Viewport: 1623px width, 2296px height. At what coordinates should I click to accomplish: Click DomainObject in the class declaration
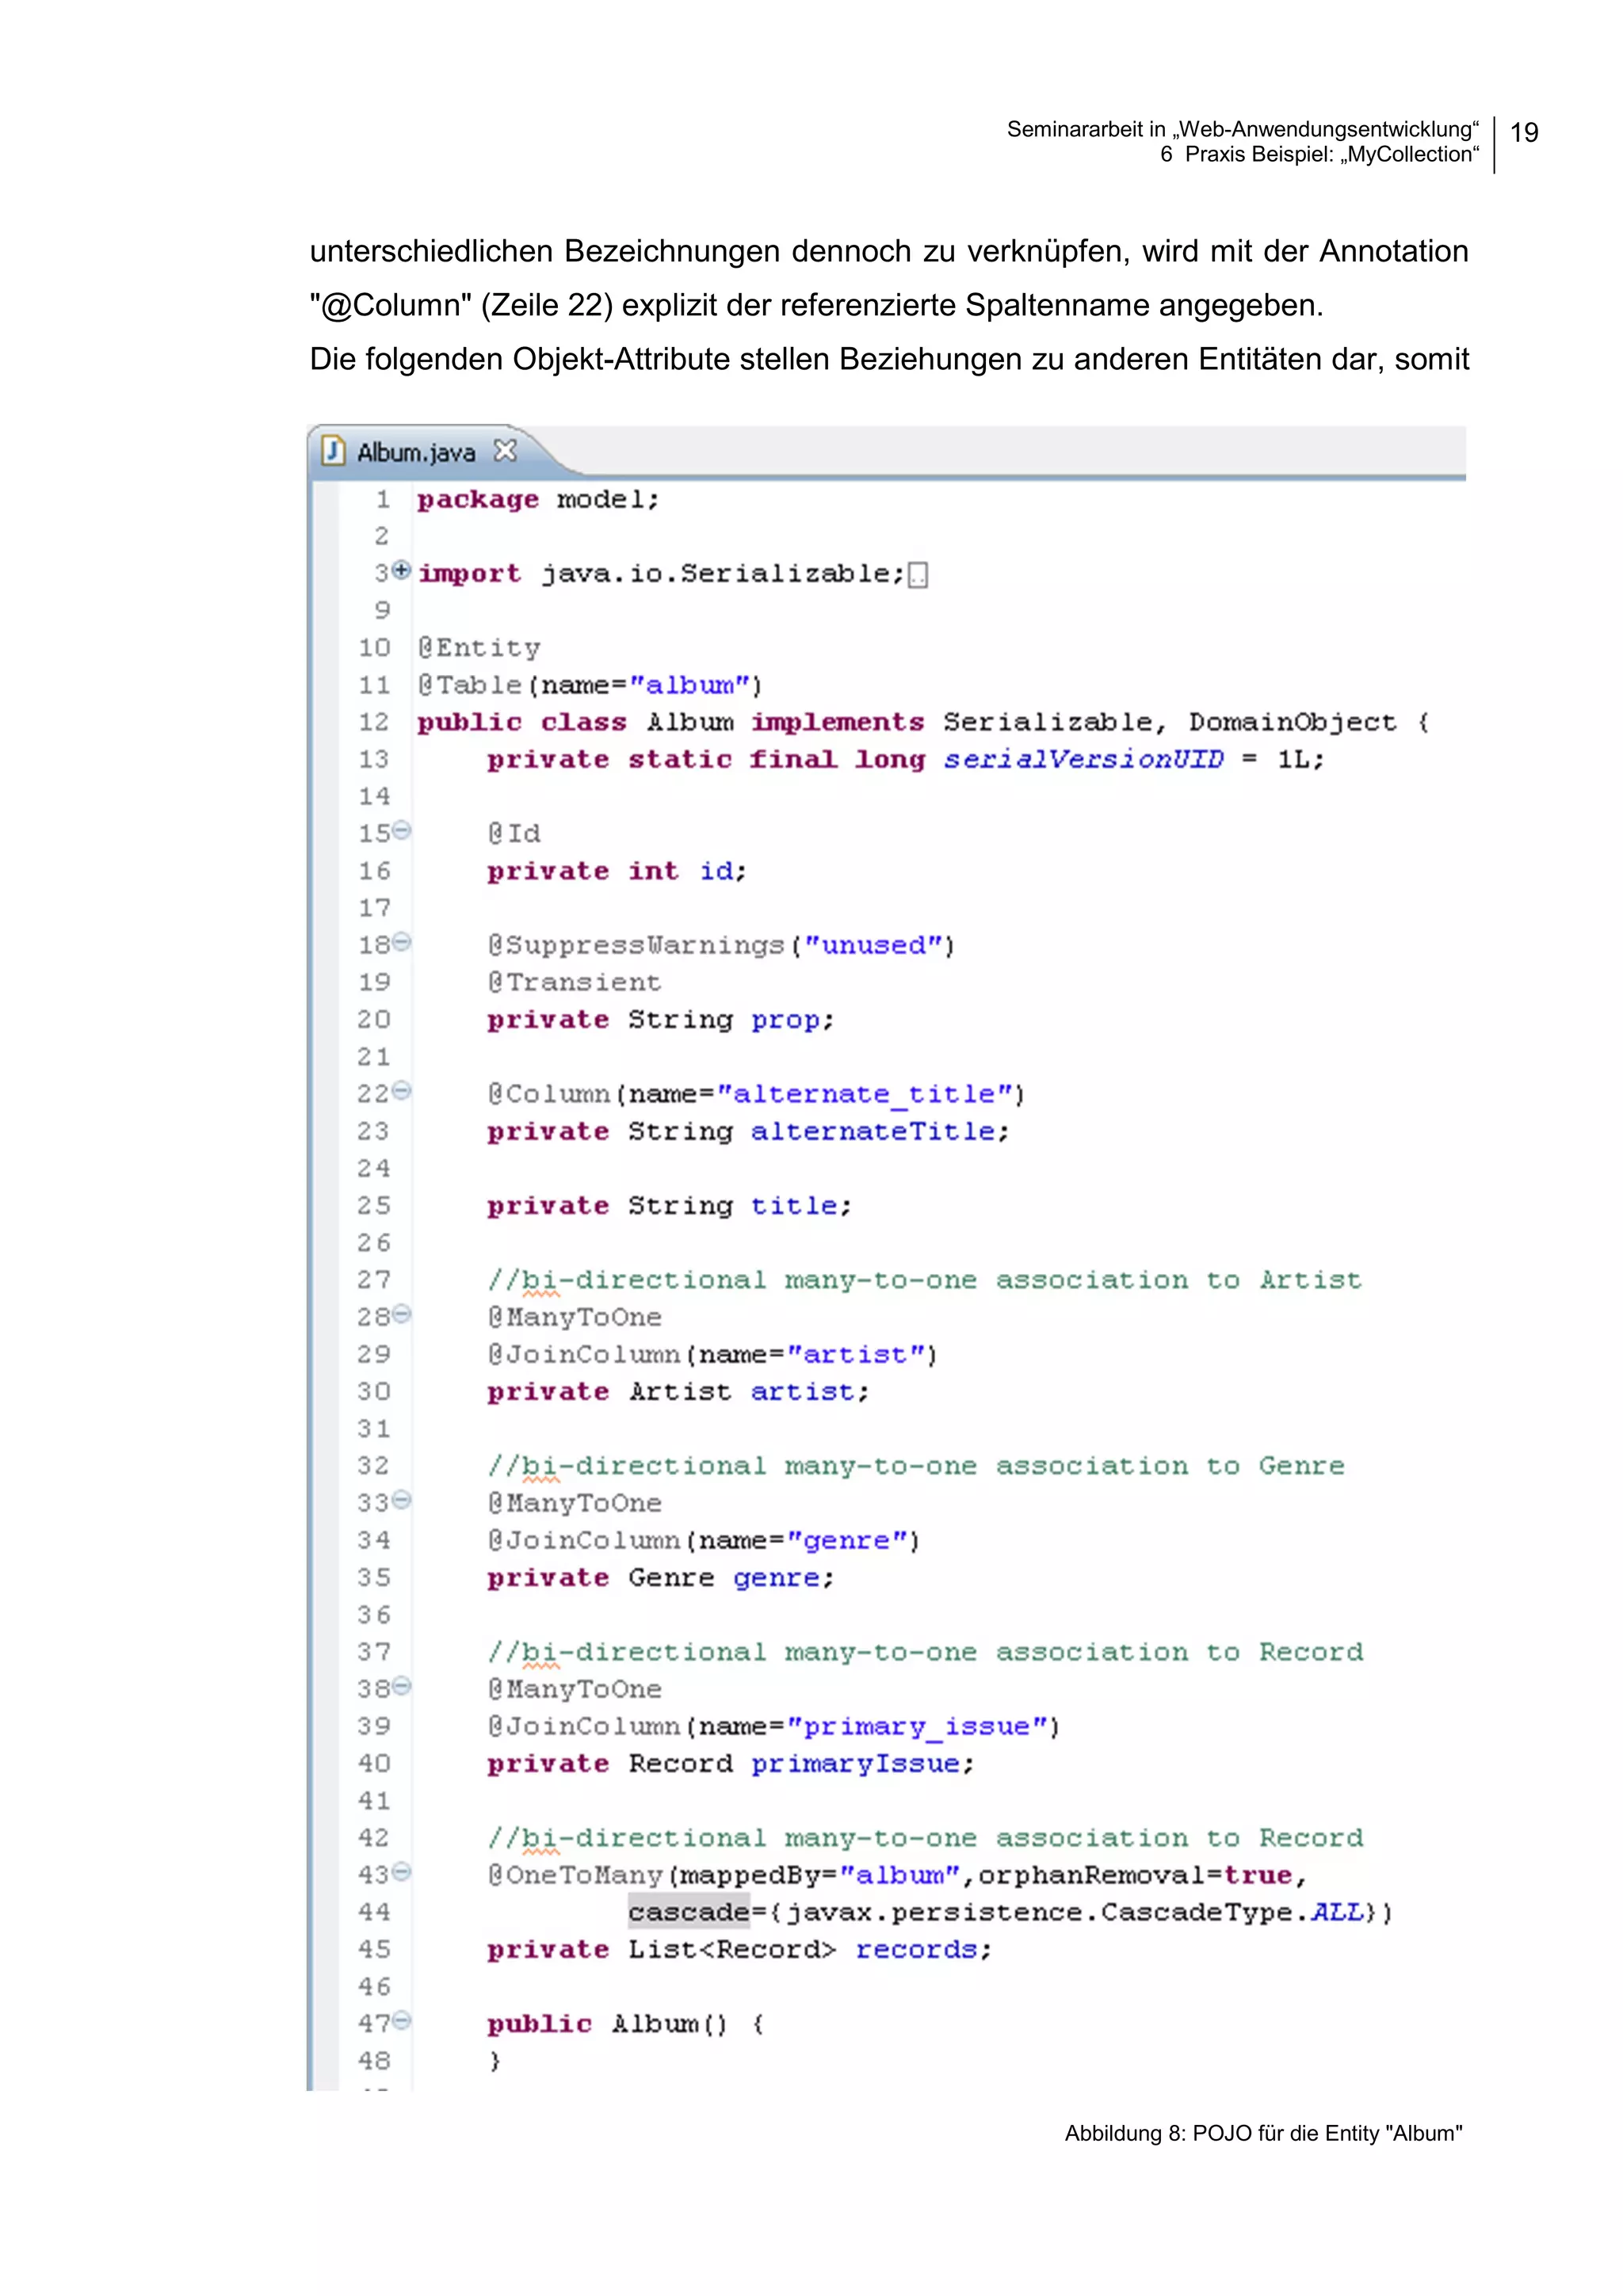(1292, 723)
